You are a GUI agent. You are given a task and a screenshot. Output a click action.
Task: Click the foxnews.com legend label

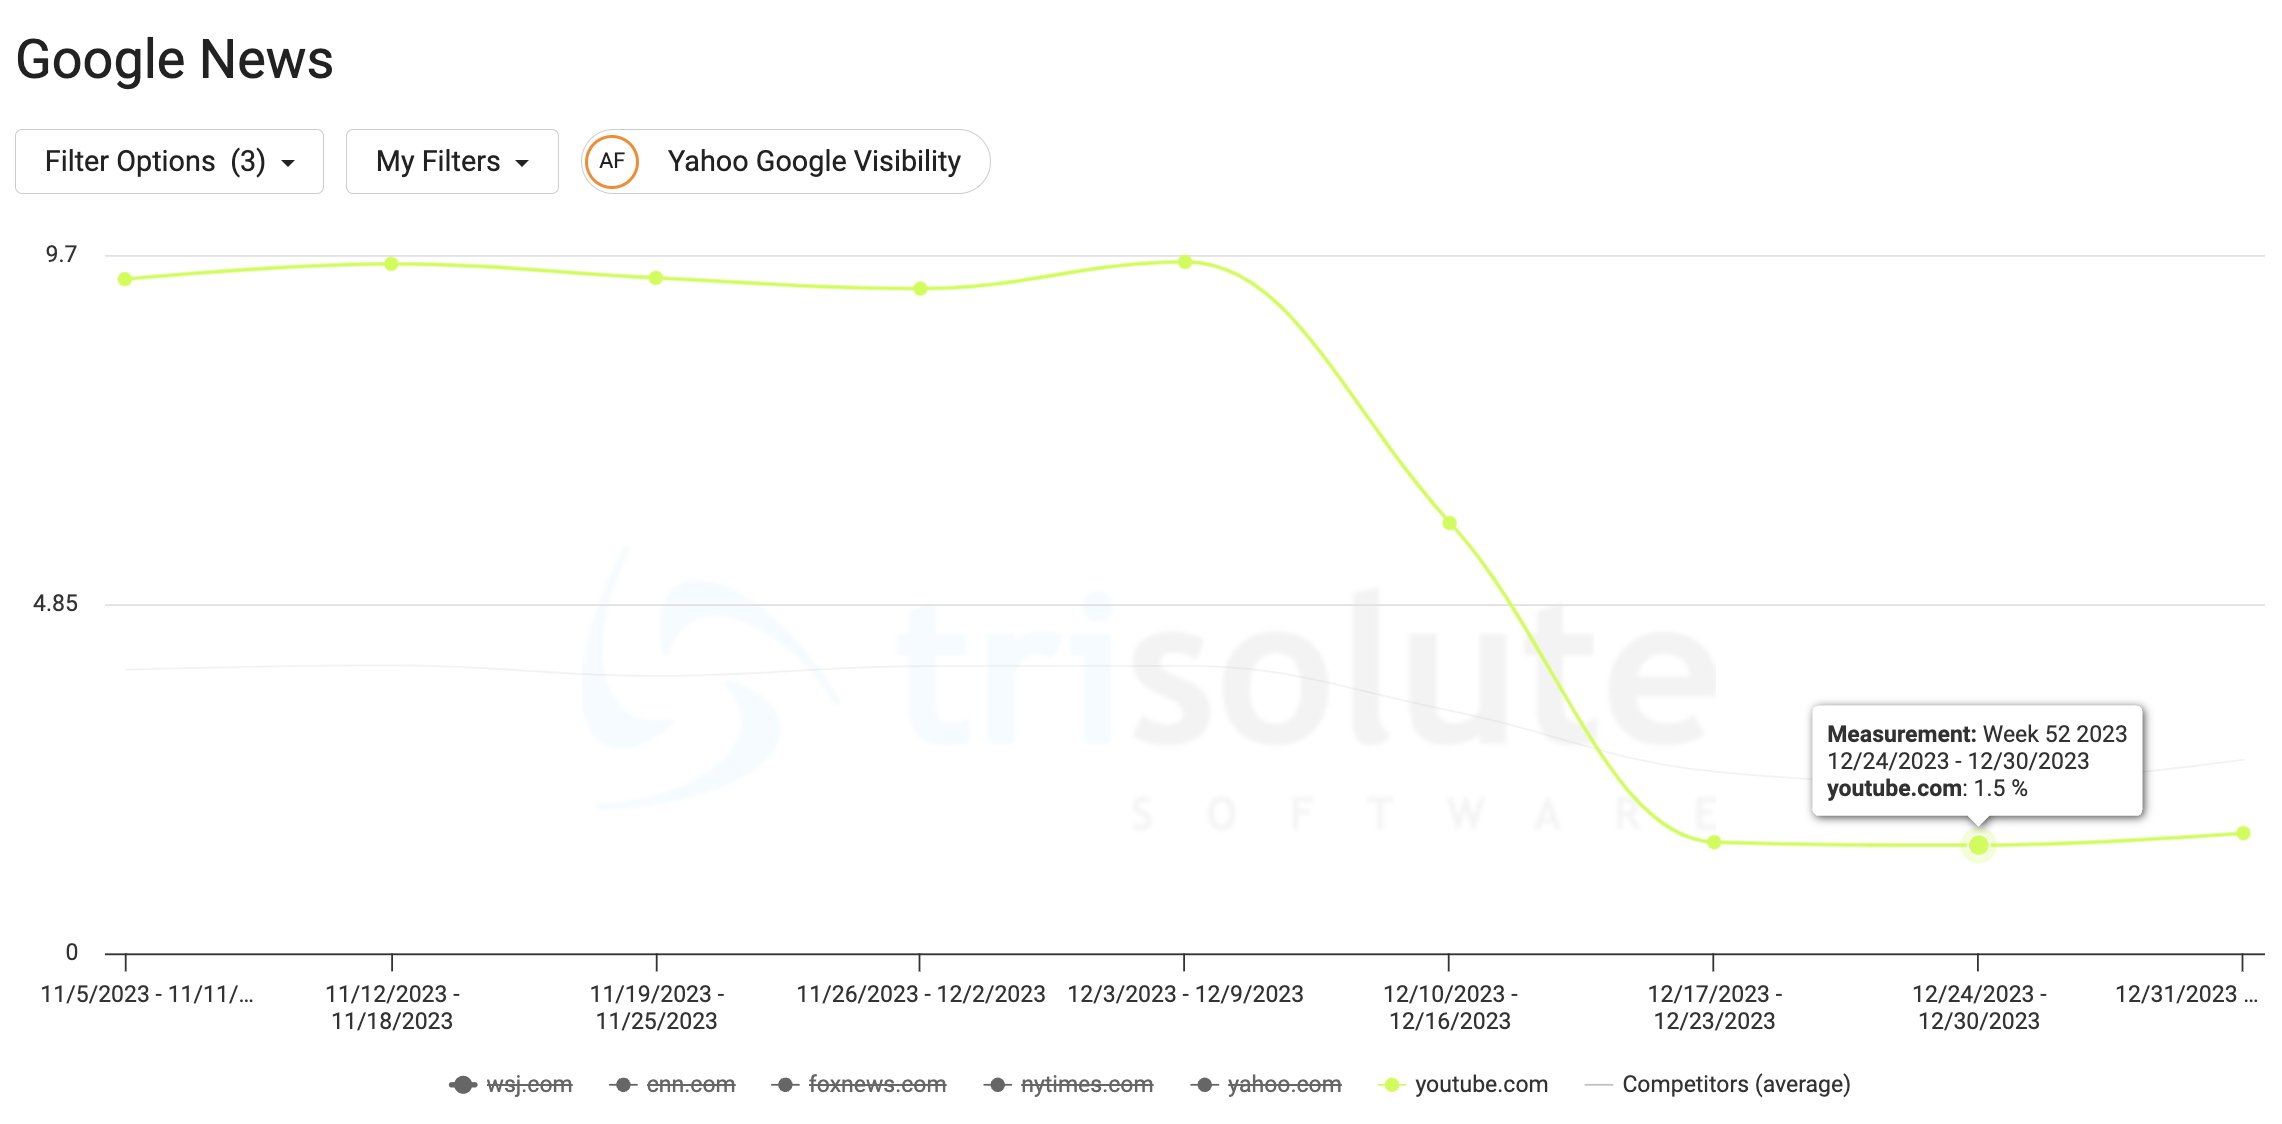pos(876,1083)
